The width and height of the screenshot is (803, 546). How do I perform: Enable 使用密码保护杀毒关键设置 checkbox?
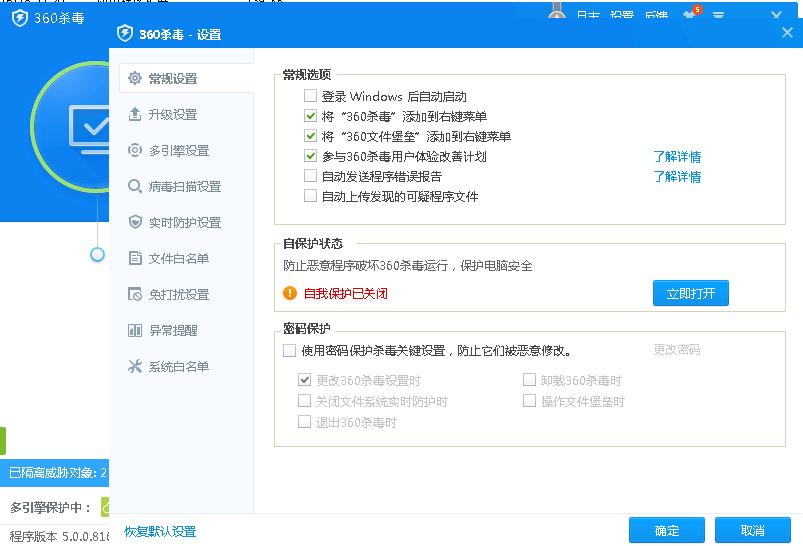289,350
